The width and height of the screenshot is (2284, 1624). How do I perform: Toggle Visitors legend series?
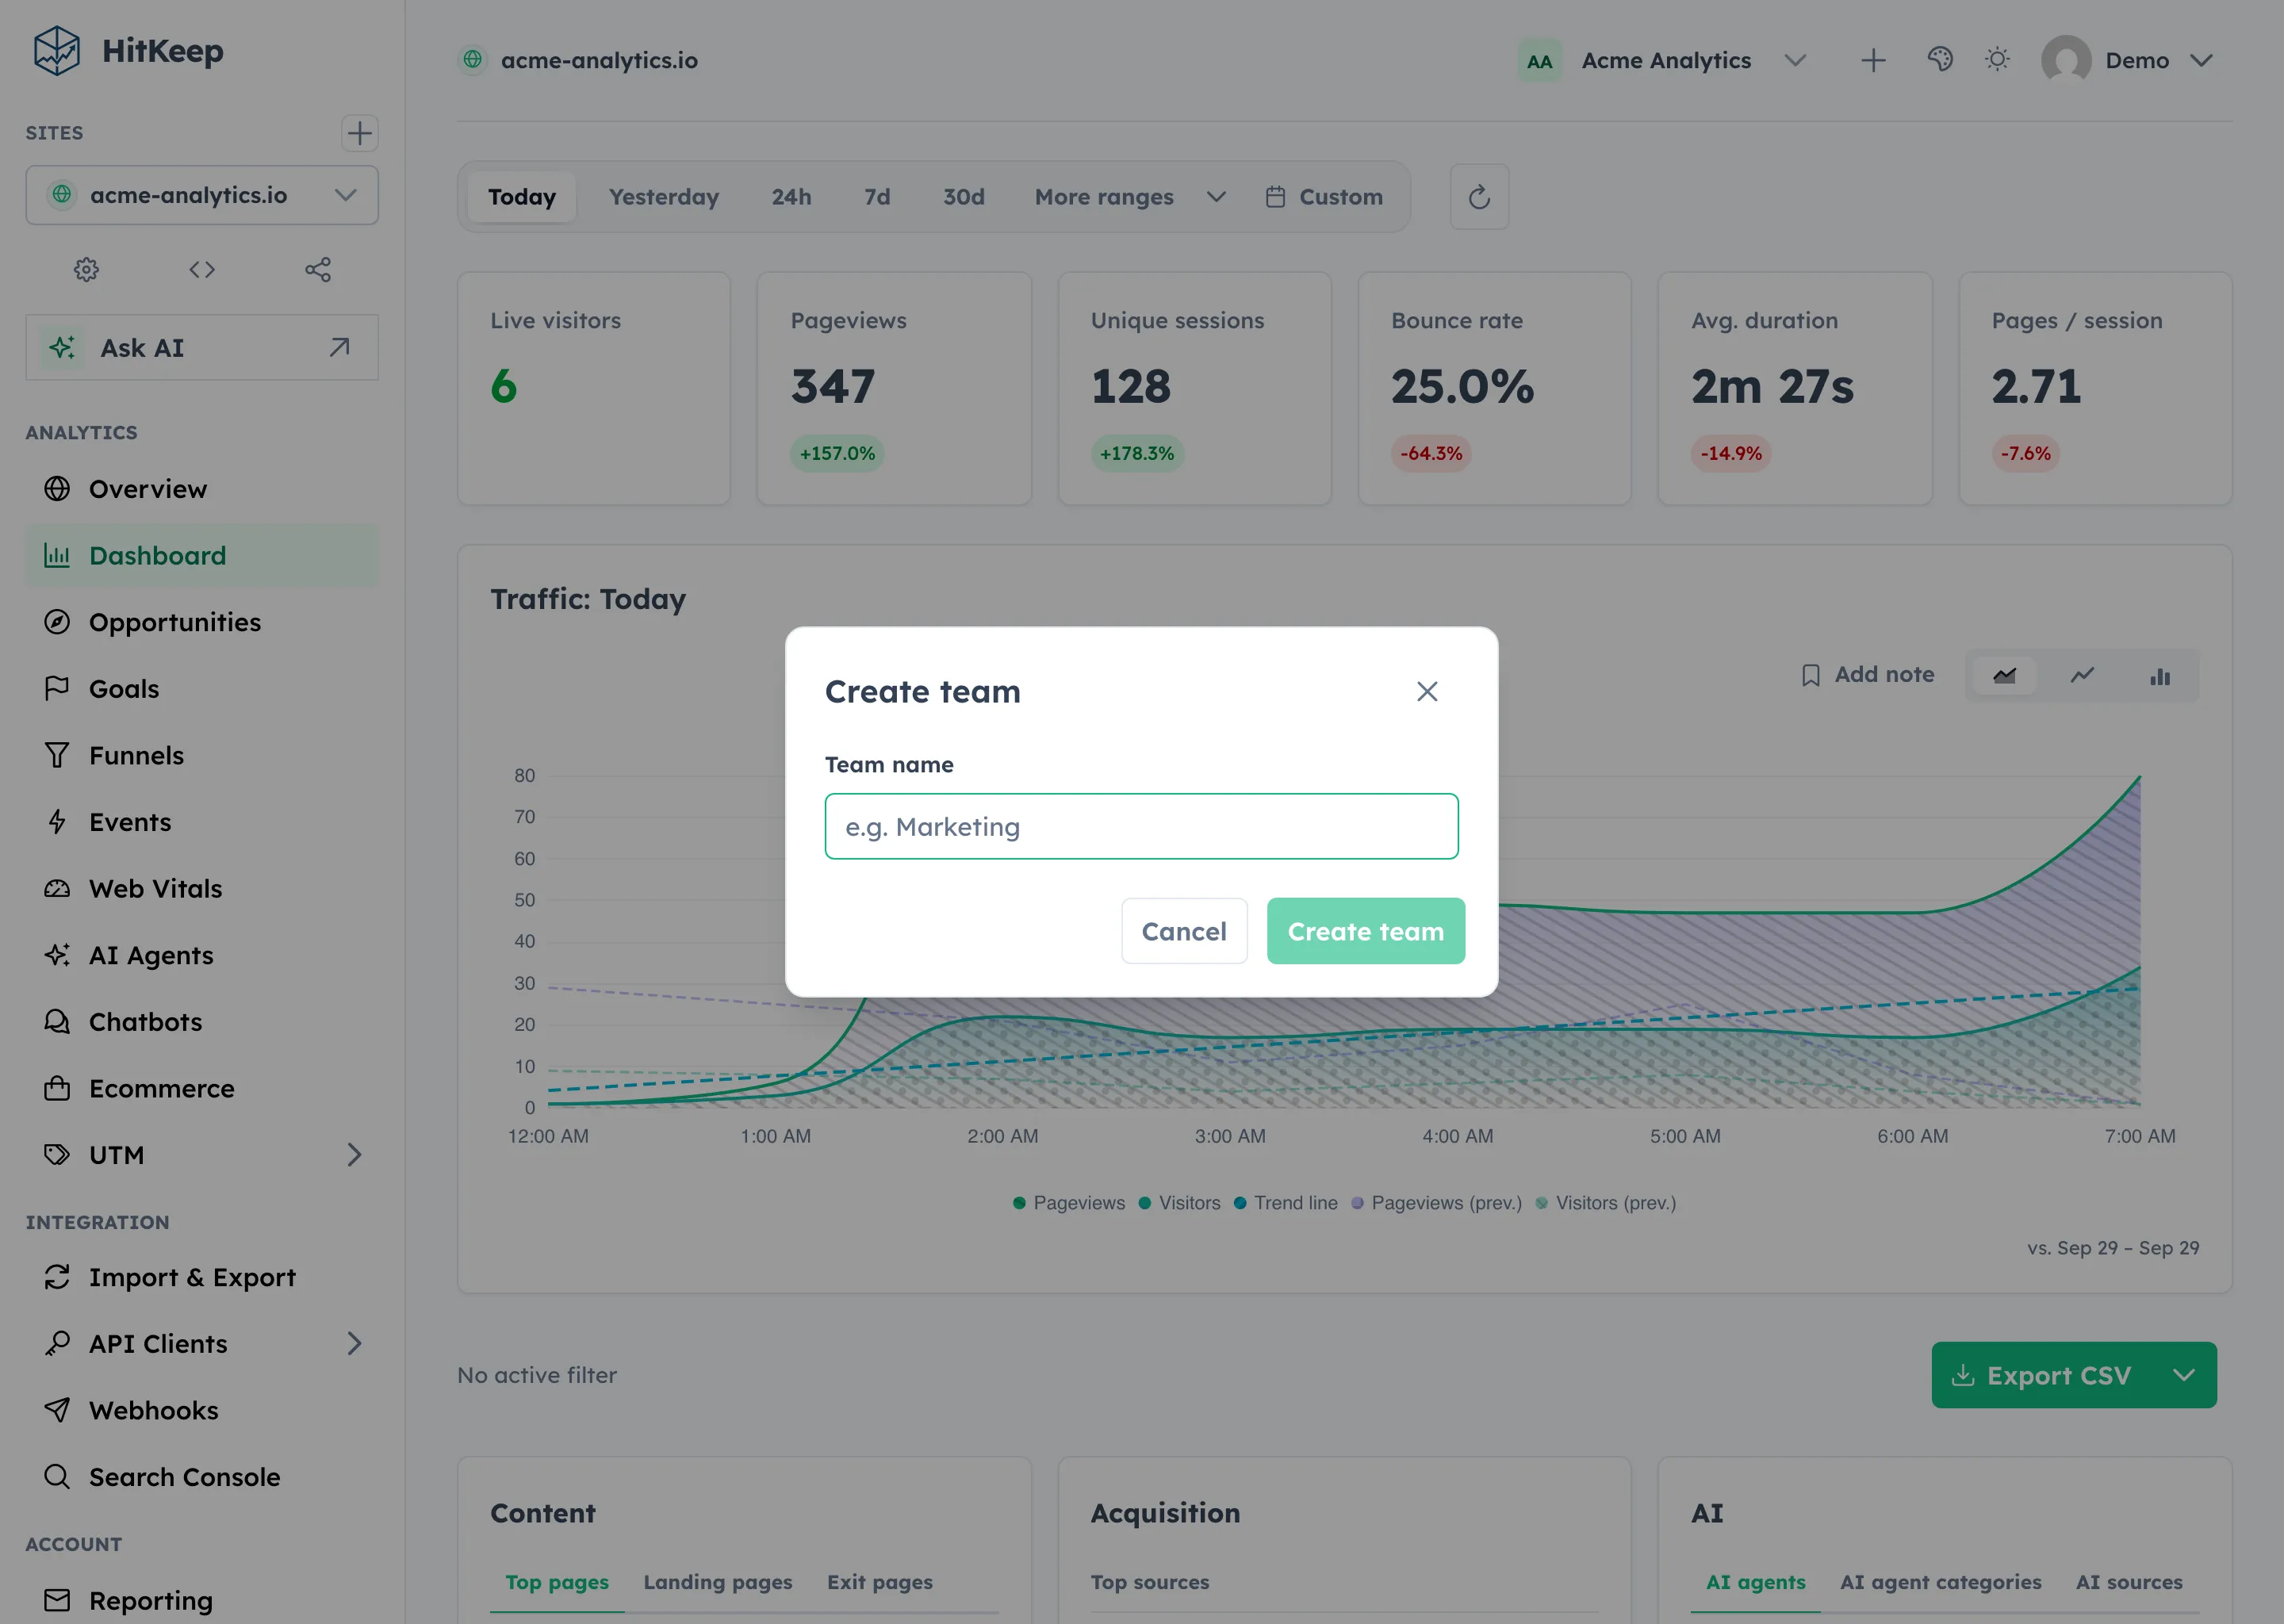(1179, 1203)
